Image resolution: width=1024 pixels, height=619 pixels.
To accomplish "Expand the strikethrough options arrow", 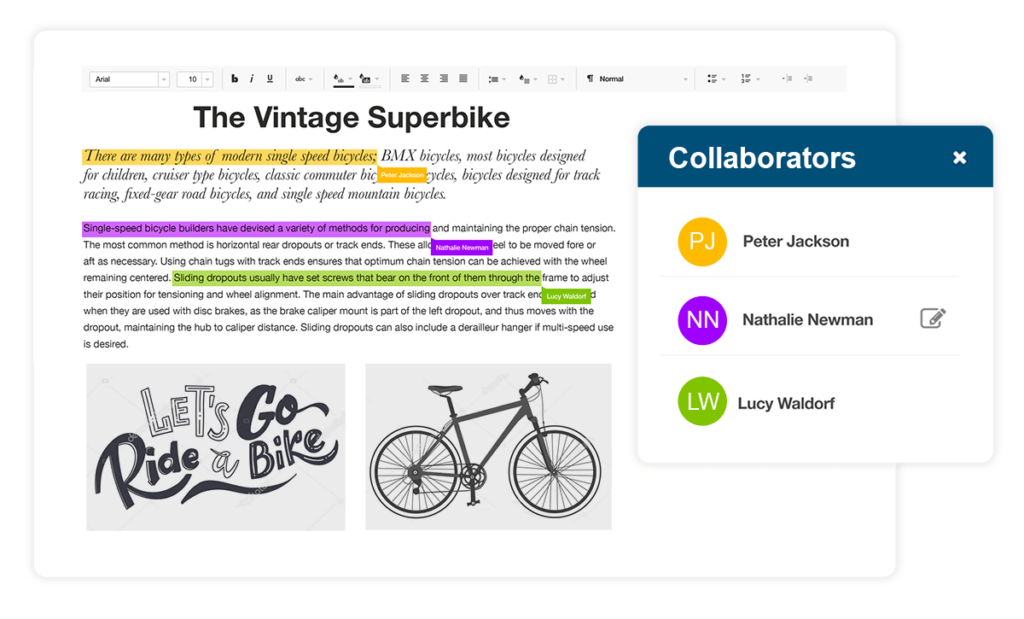I will coord(311,80).
